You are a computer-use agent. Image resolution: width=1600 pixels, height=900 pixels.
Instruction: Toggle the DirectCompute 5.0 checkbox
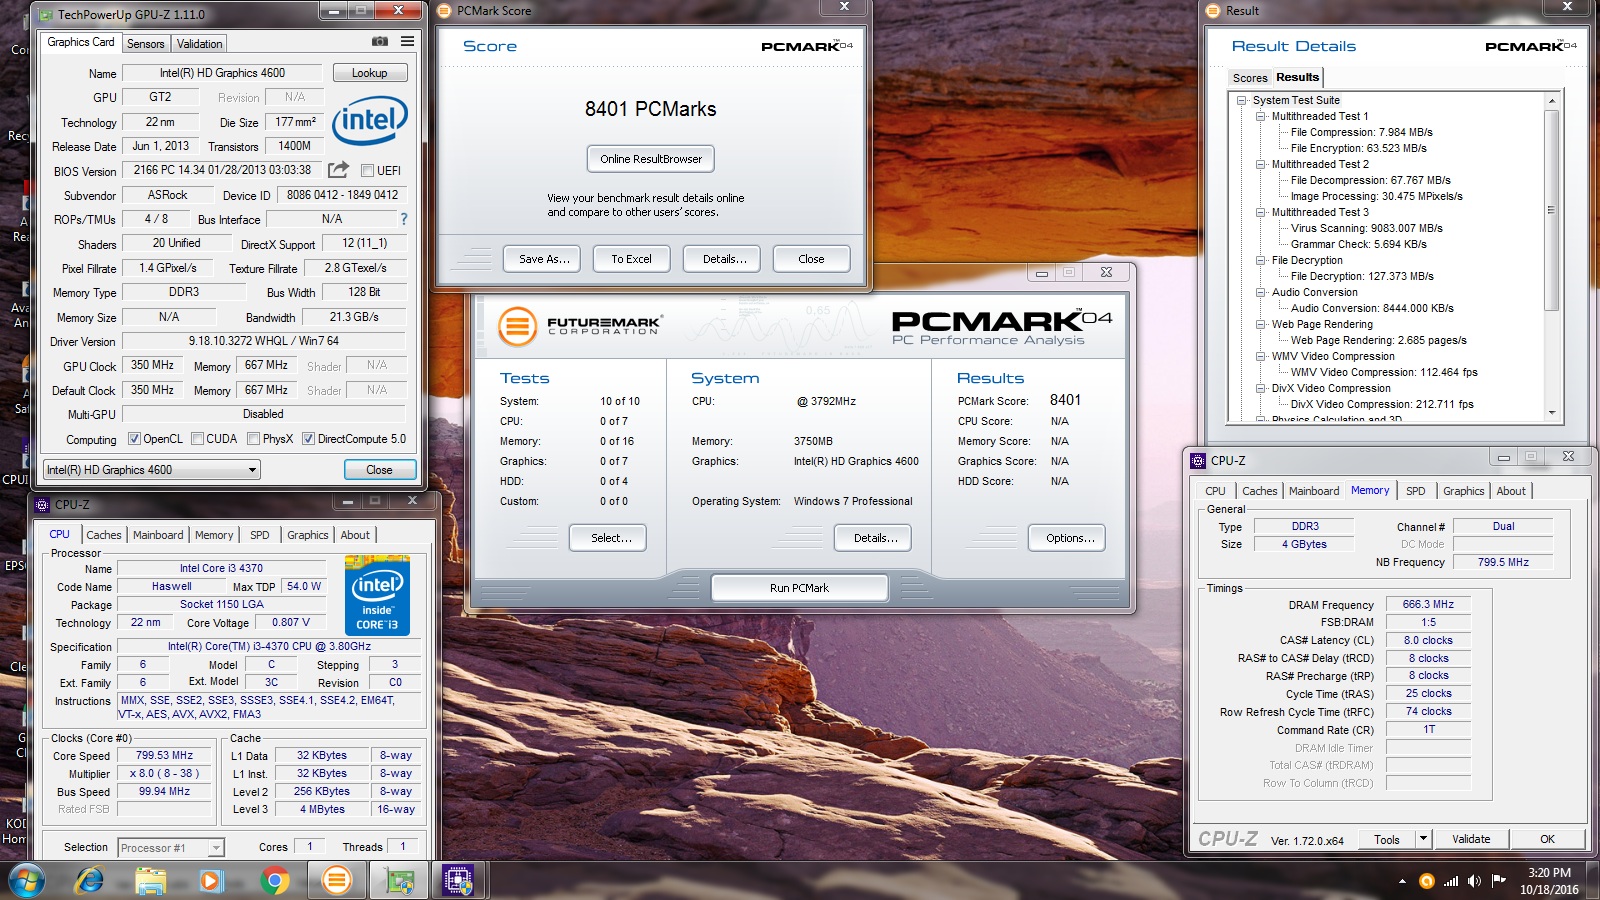click(309, 439)
